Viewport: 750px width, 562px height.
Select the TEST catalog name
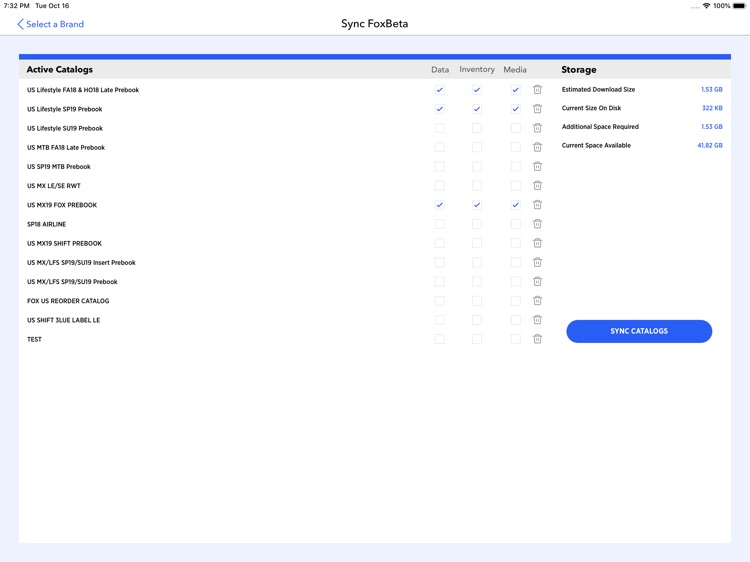point(34,339)
